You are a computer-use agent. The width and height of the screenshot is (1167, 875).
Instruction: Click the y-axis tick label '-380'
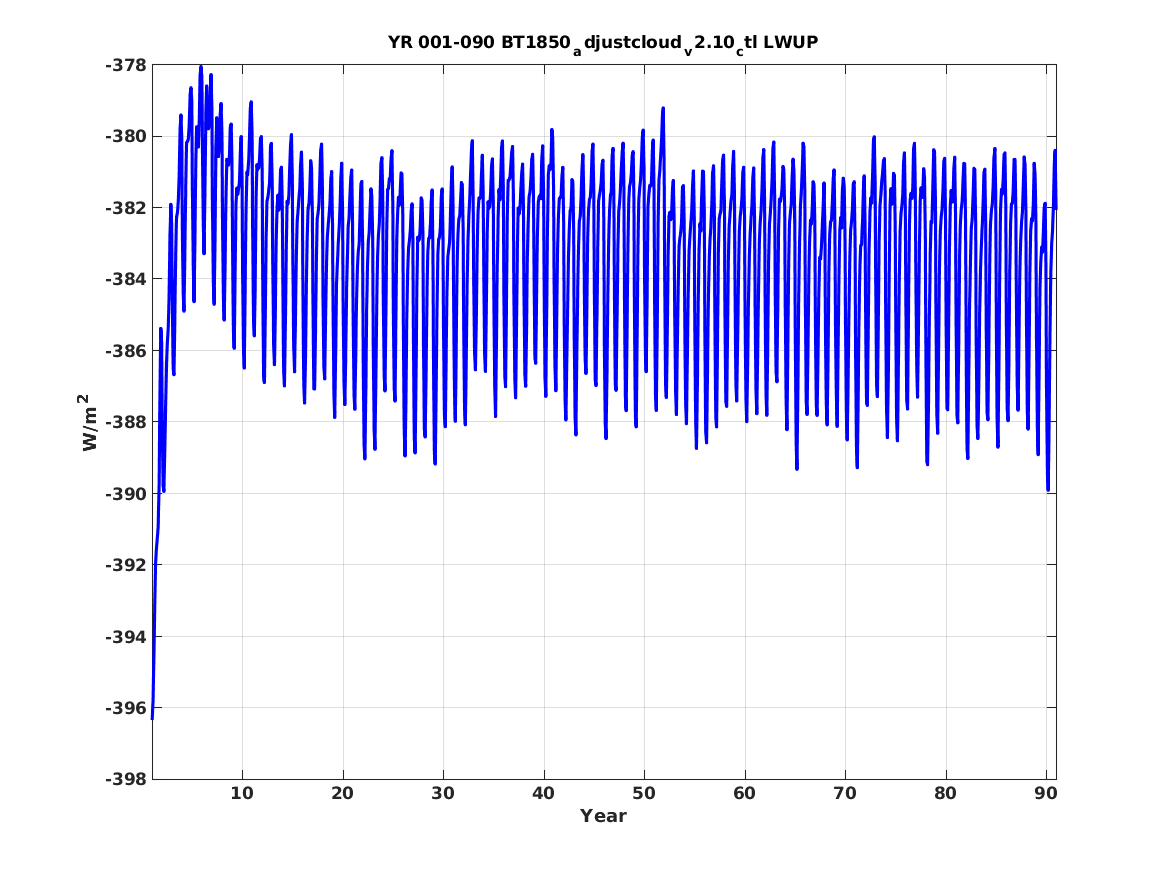(126, 137)
